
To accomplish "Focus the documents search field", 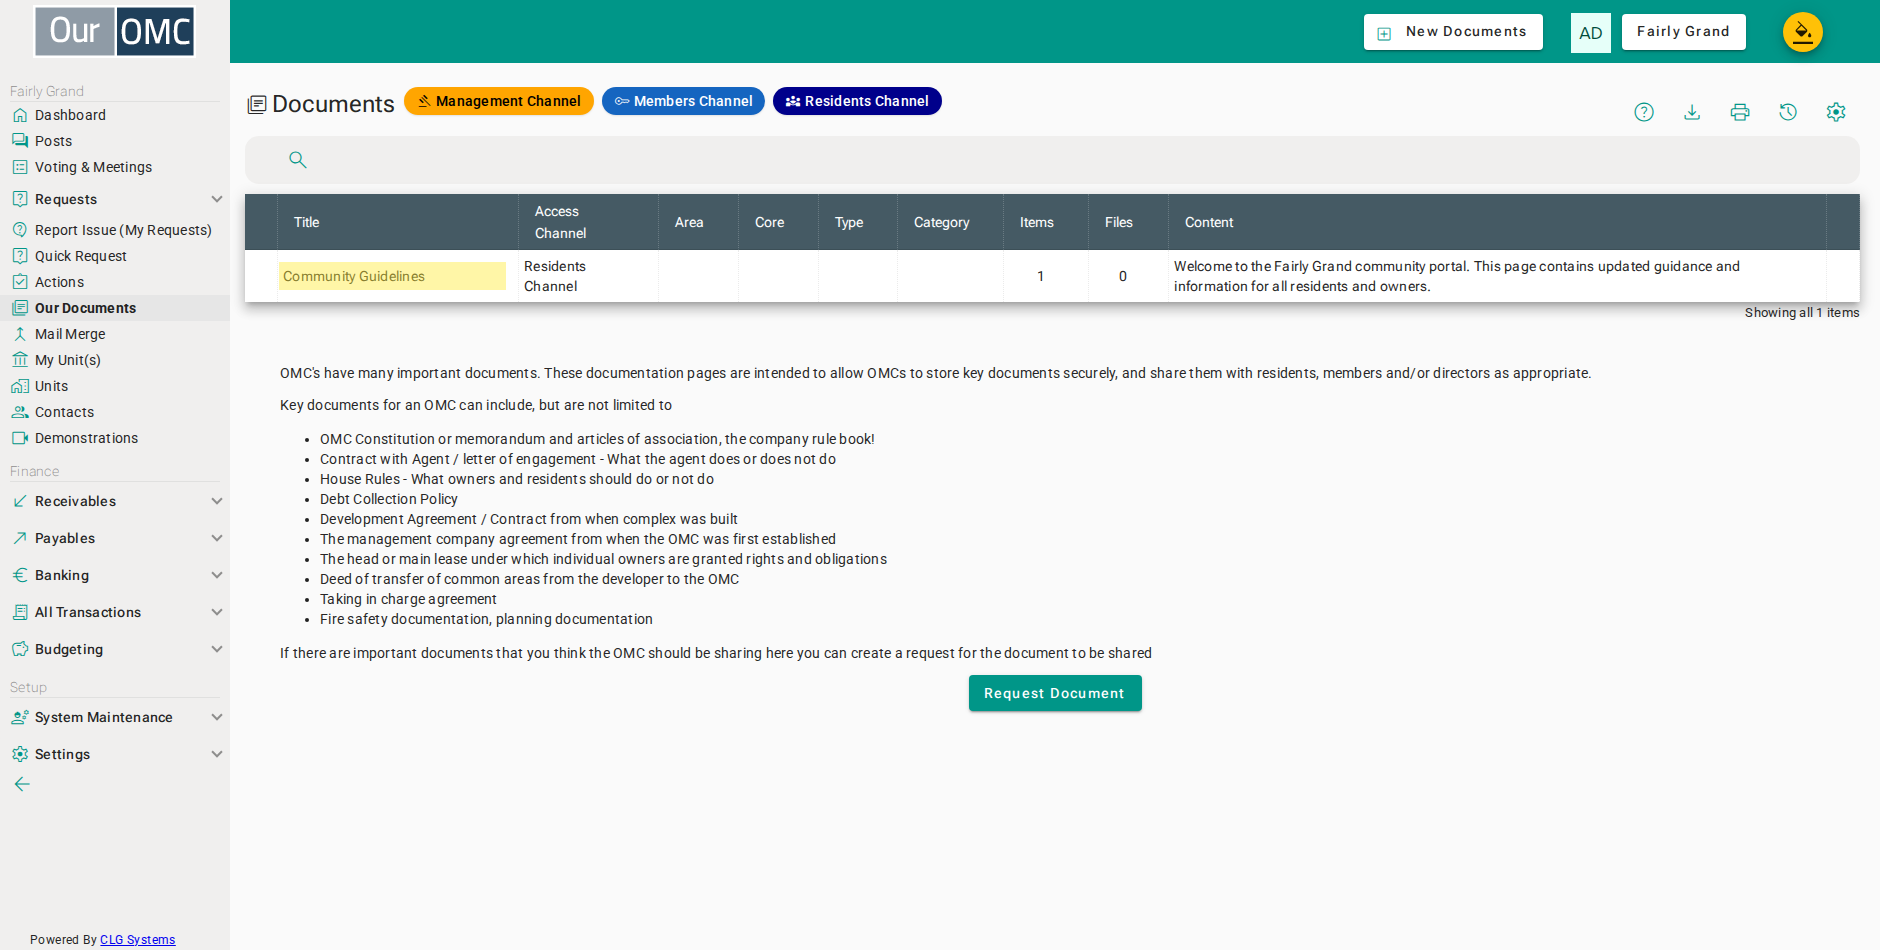I will pyautogui.click(x=1052, y=160).
